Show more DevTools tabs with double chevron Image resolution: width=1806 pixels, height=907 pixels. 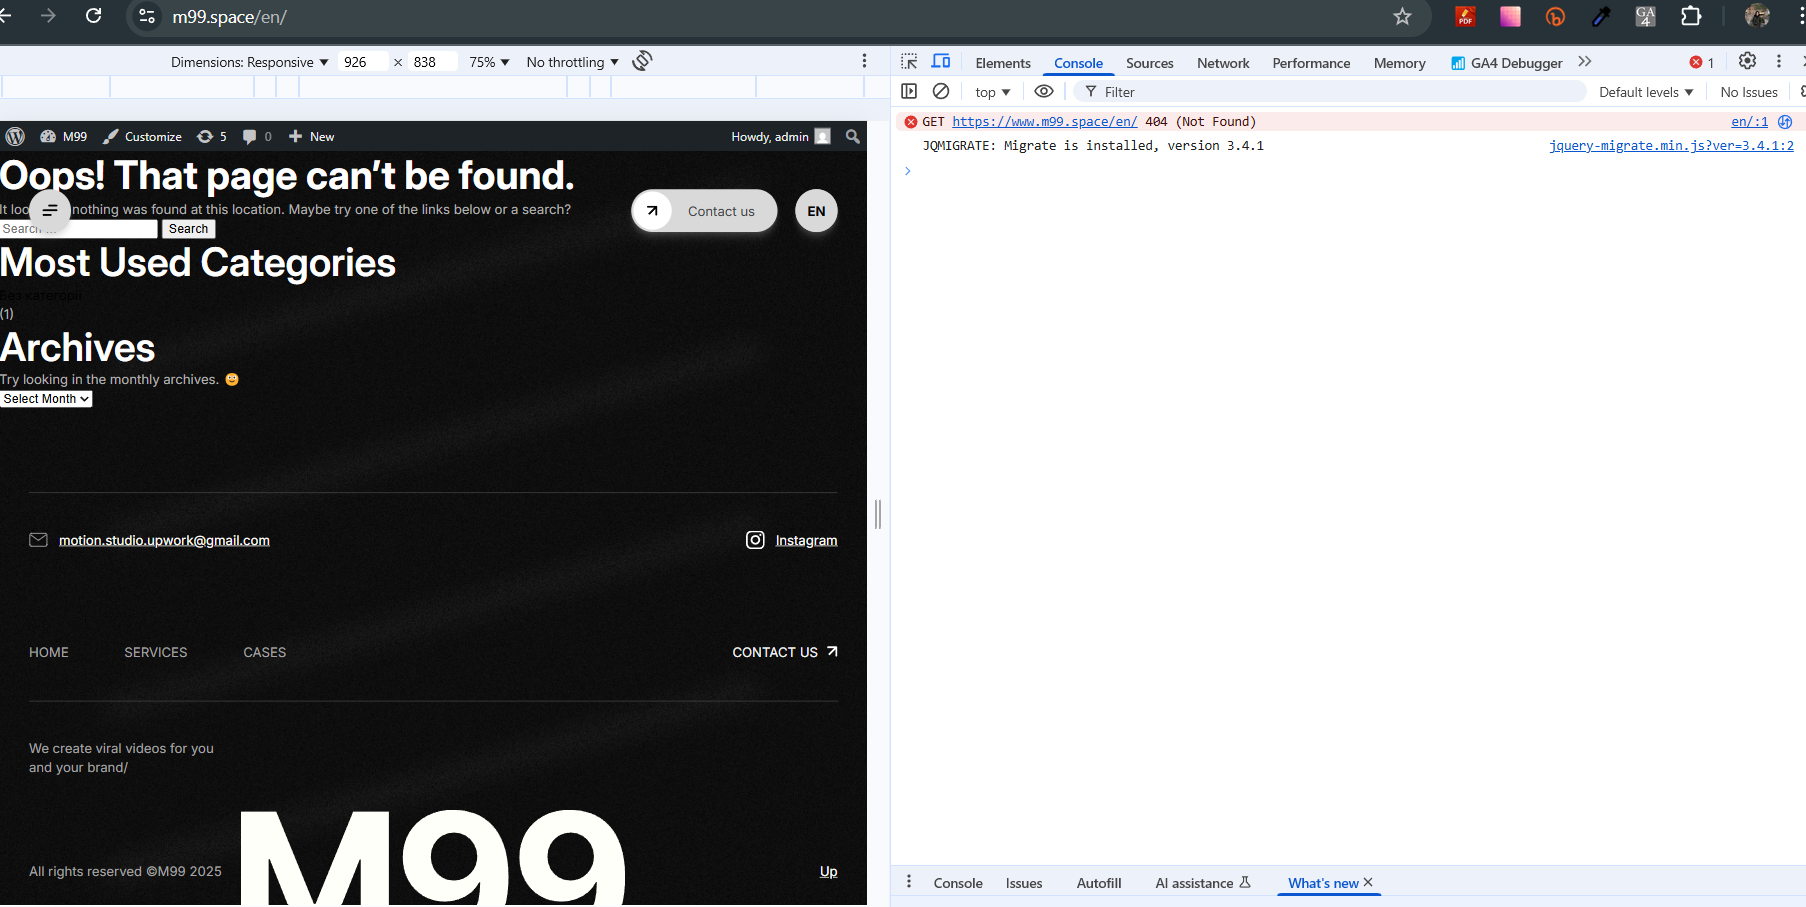point(1585,62)
